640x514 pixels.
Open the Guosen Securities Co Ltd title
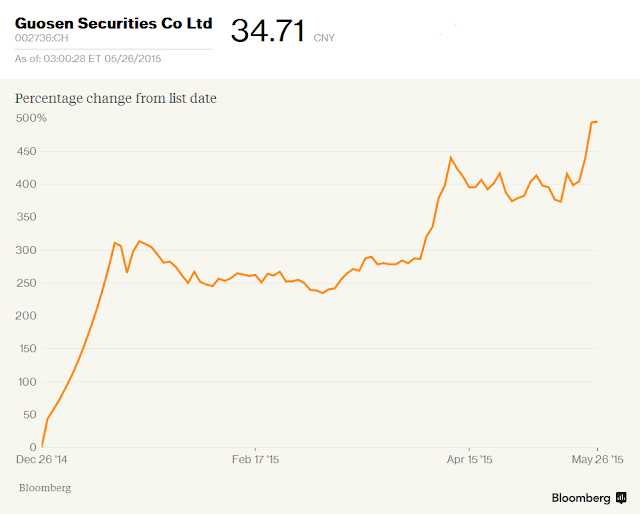click(113, 22)
